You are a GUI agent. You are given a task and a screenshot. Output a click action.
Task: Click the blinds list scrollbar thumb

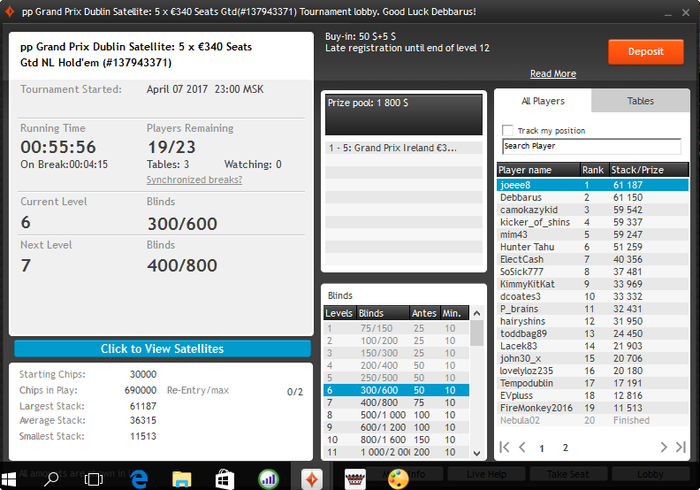[x=477, y=333]
